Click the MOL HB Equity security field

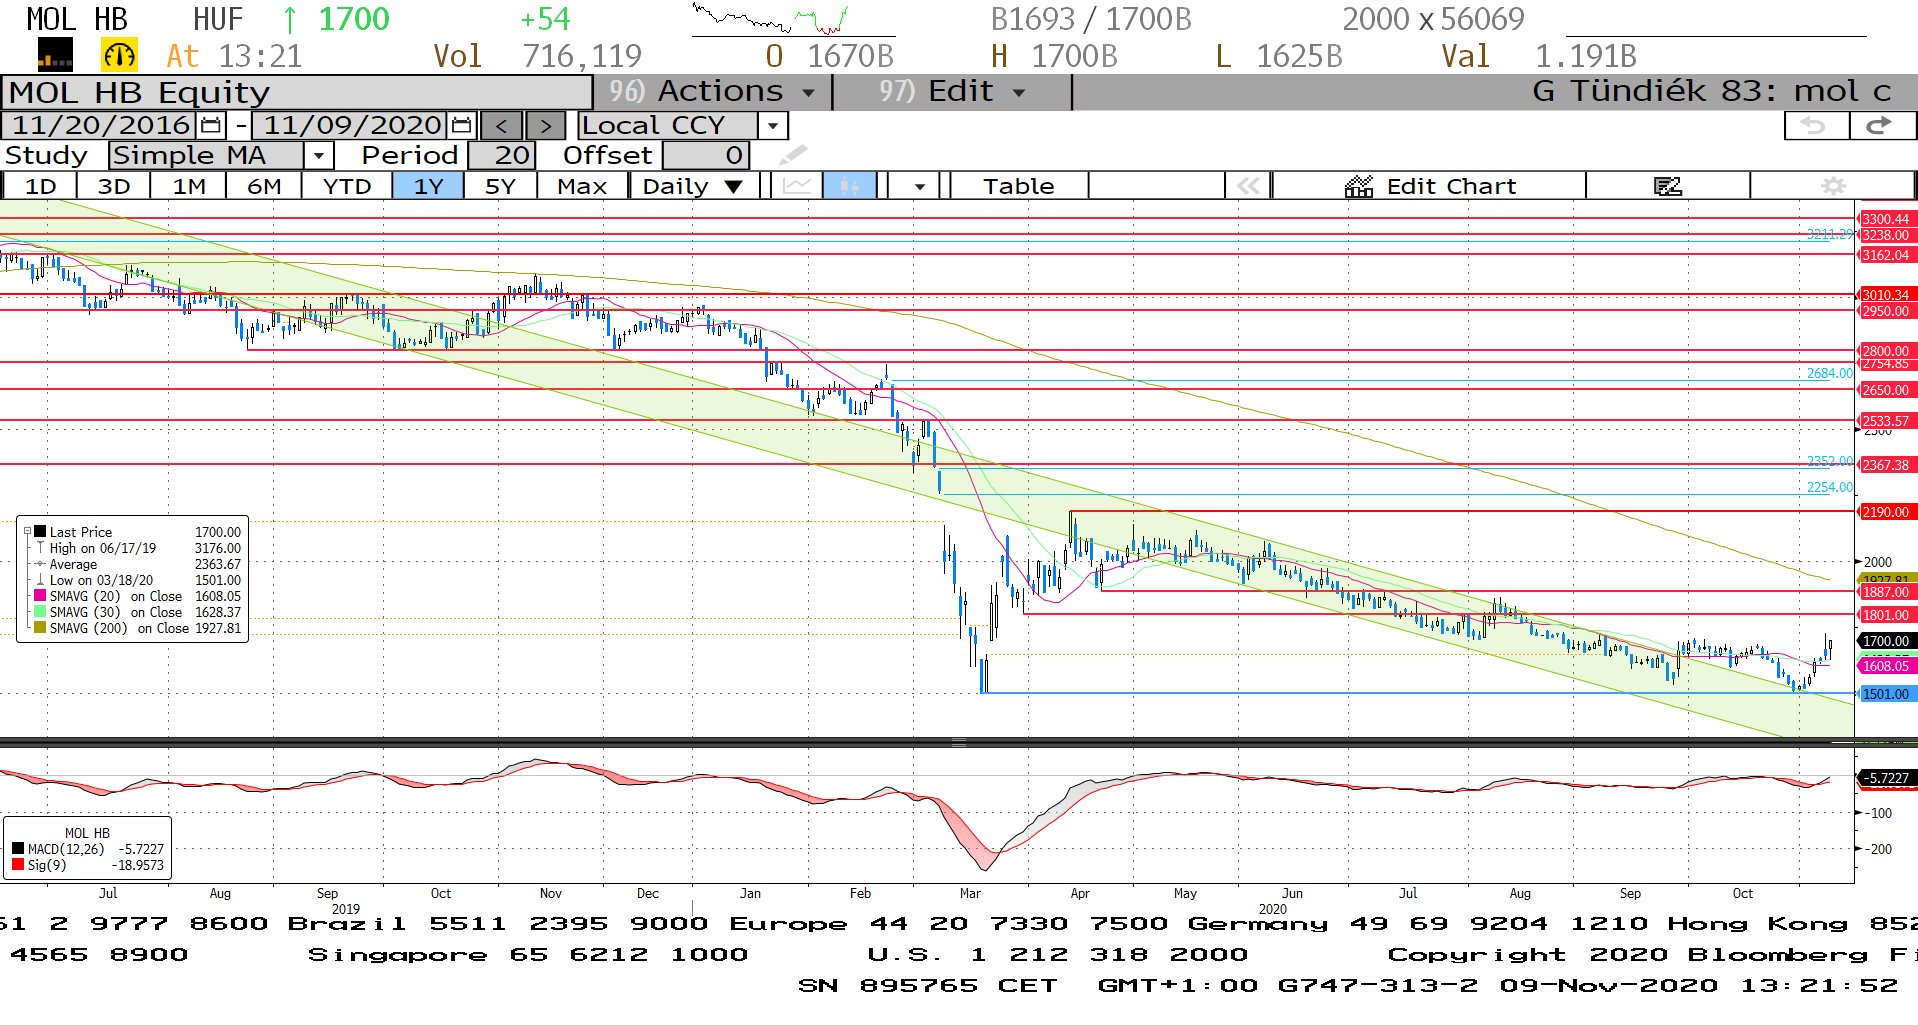point(297,92)
